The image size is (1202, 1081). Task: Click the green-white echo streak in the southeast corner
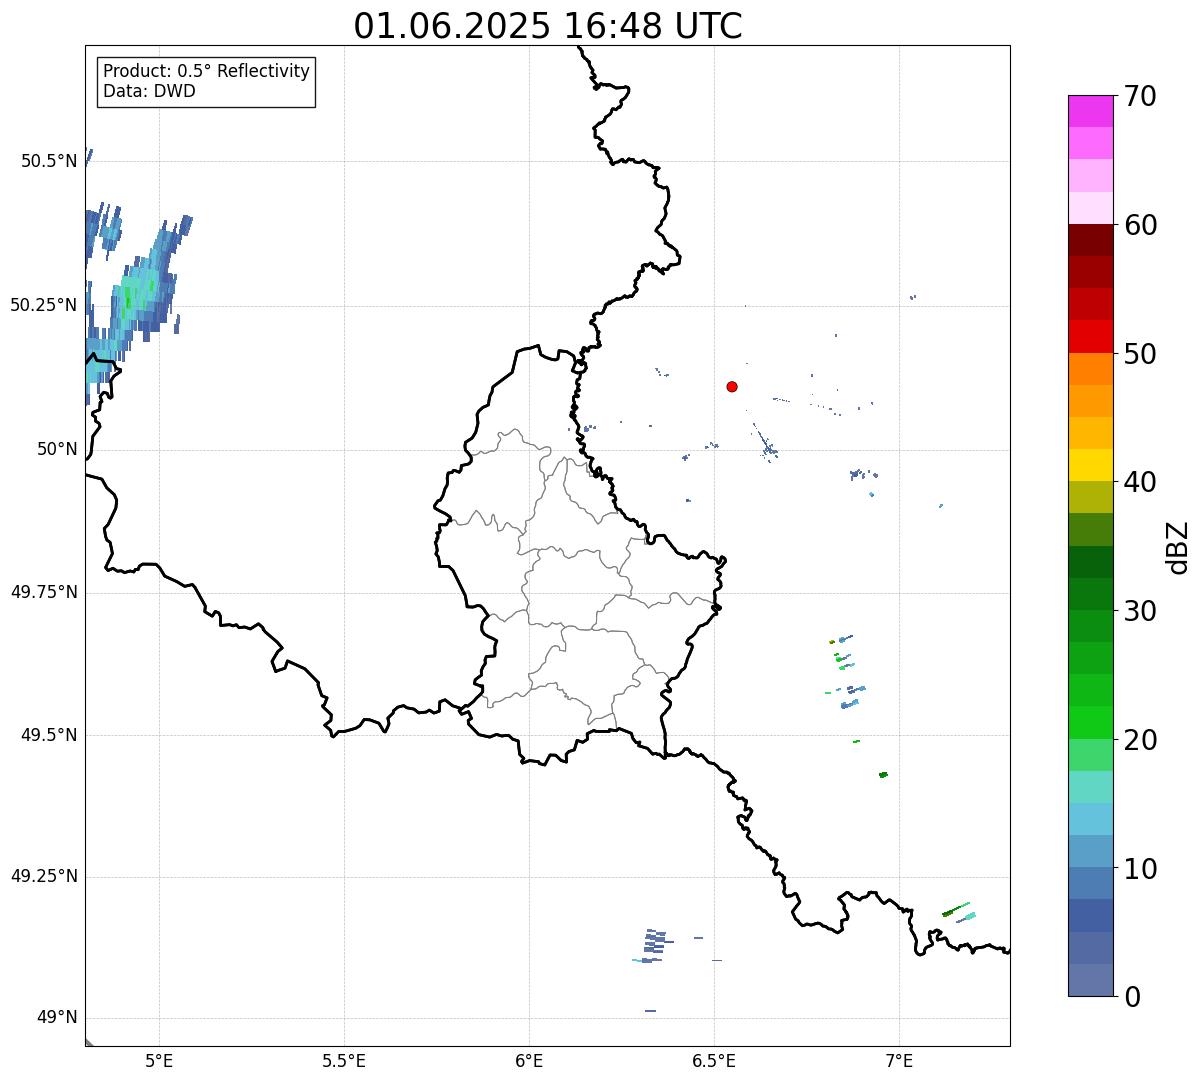click(959, 912)
